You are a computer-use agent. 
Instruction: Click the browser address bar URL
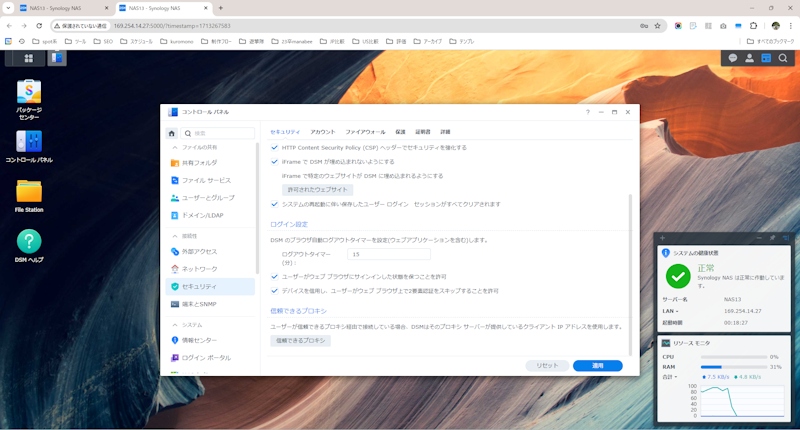[x=172, y=26]
